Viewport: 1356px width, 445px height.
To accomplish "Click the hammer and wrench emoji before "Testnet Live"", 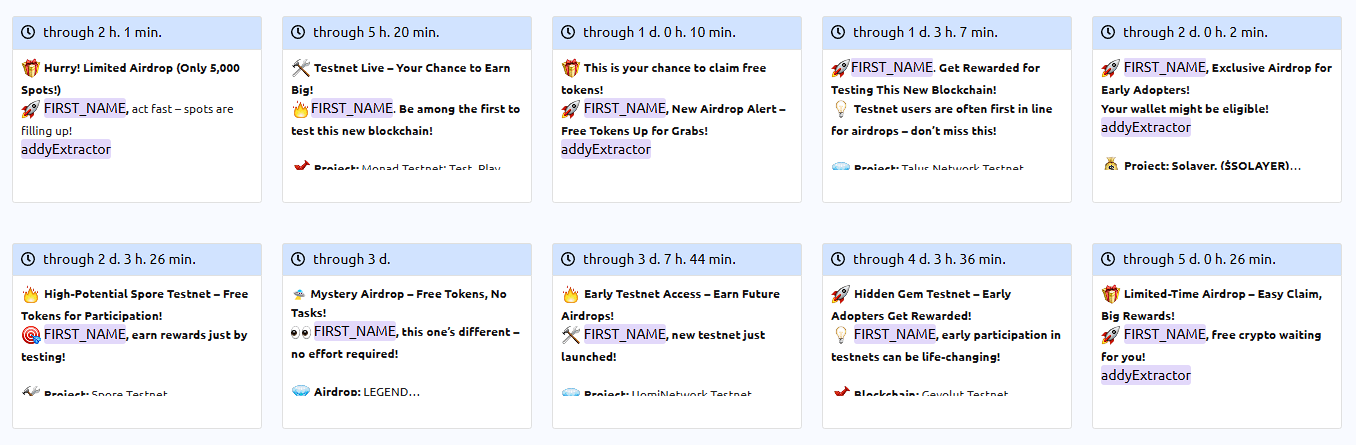I will point(301,68).
